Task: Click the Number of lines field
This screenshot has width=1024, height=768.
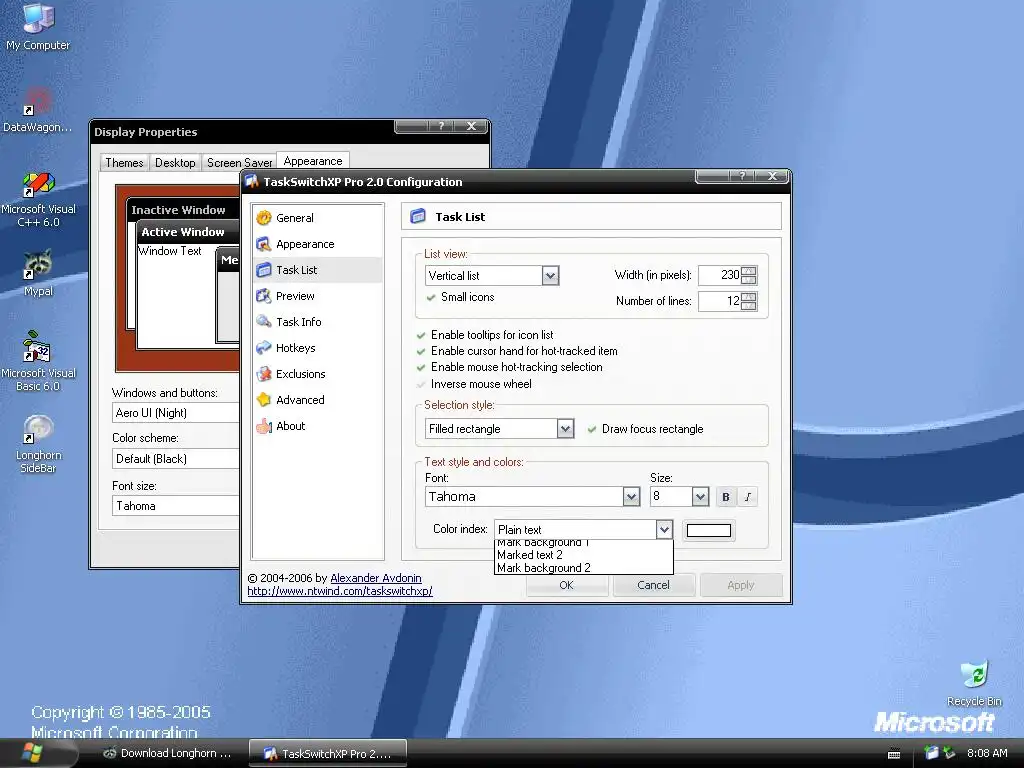Action: (719, 300)
